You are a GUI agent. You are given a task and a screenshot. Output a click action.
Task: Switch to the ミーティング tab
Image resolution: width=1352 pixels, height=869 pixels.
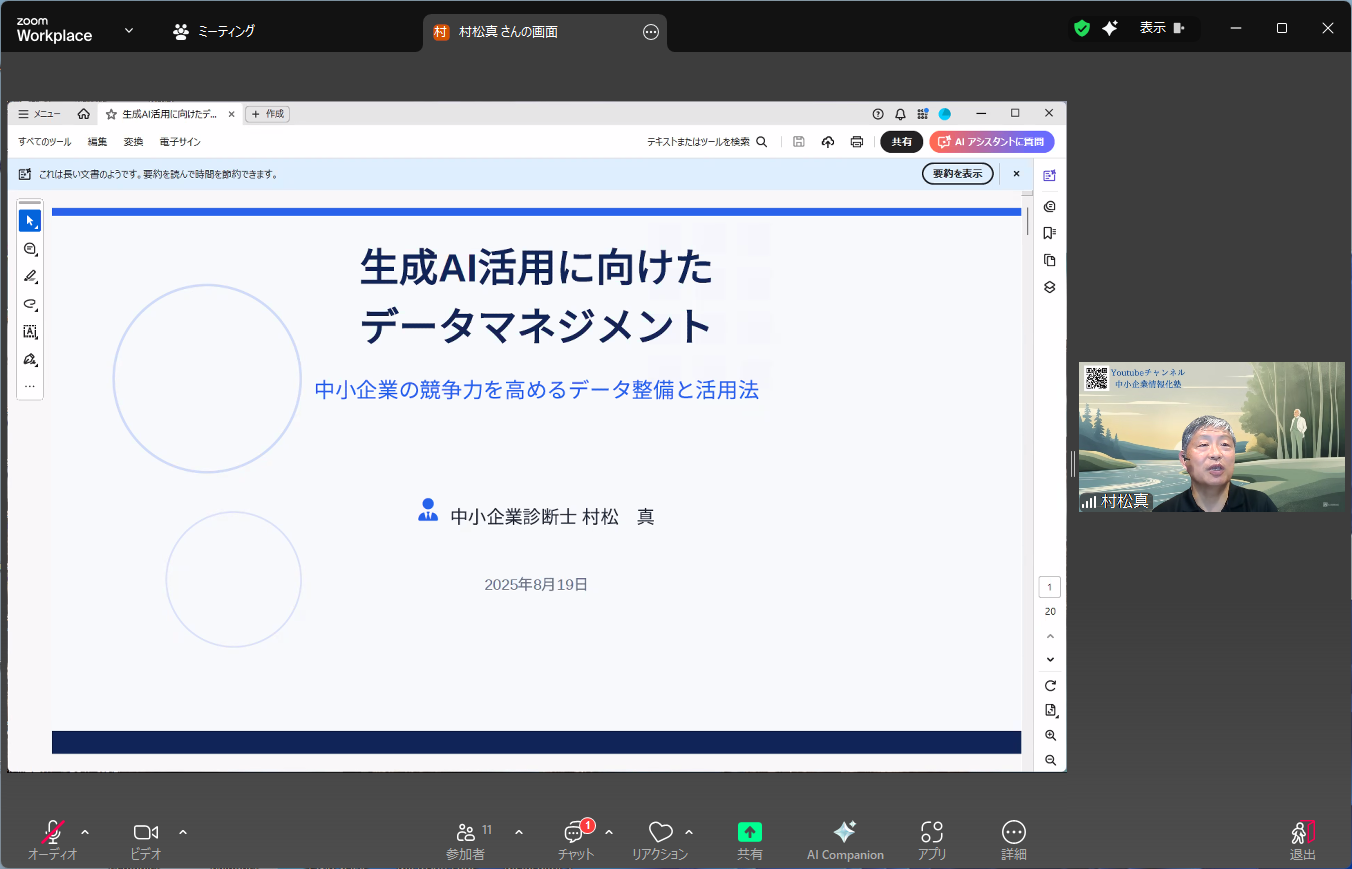tap(214, 31)
